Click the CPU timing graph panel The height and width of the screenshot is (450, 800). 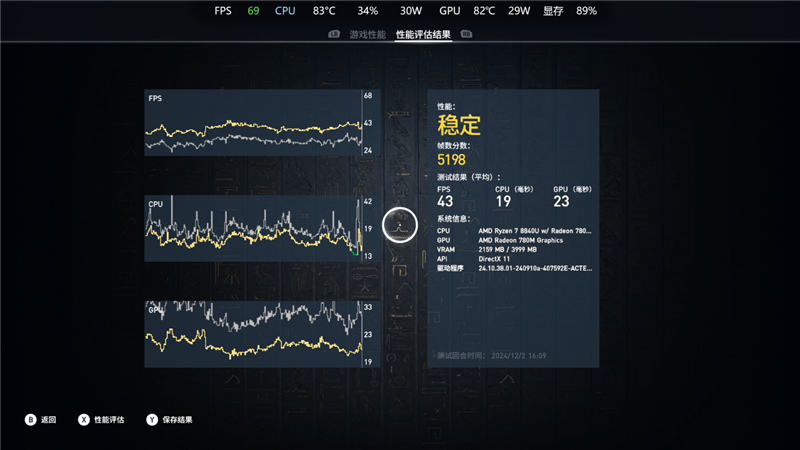point(262,229)
